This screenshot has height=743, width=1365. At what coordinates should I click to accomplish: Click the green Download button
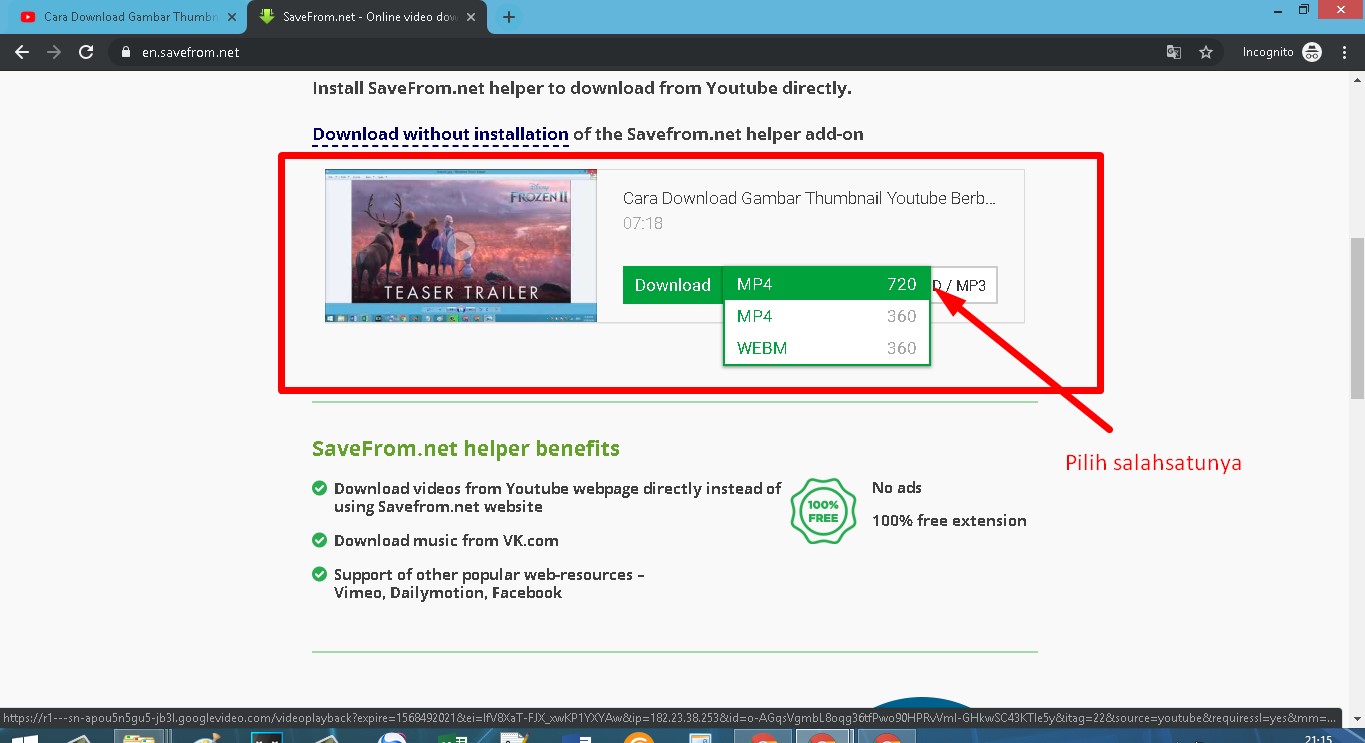pos(672,285)
